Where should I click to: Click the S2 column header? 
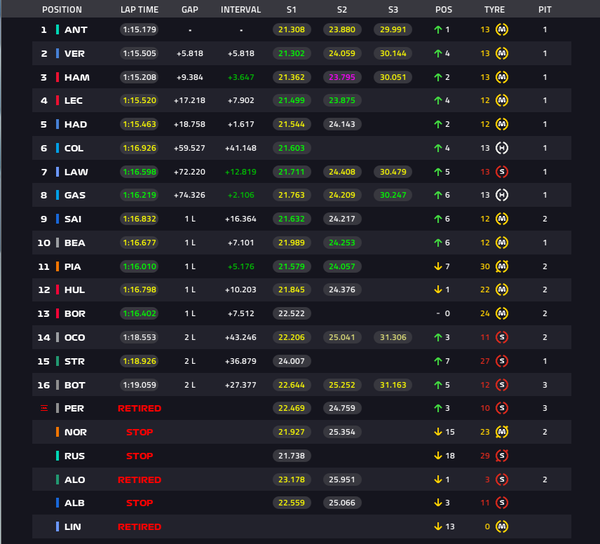[x=342, y=10]
